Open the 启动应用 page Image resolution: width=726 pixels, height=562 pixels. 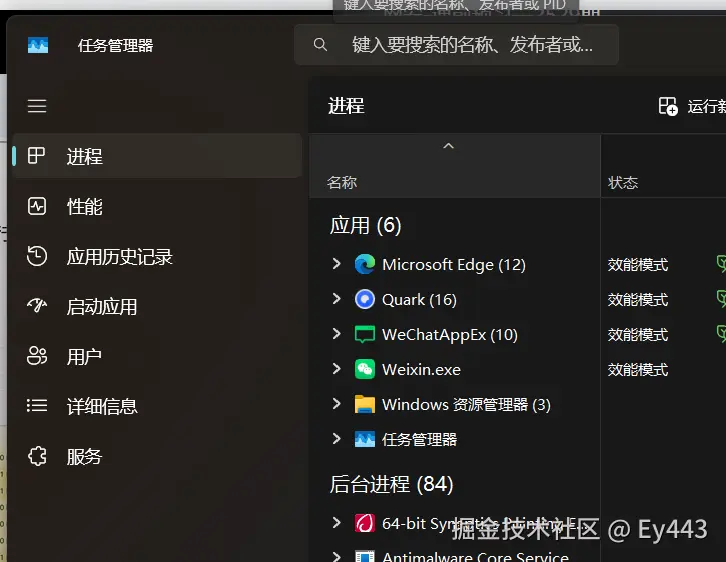pyautogui.click(x=157, y=306)
